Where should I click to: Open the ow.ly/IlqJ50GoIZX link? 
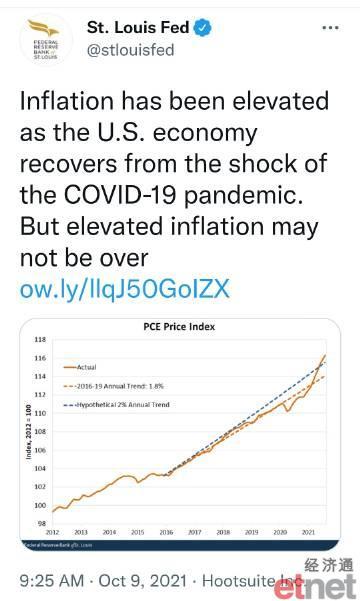point(125,289)
